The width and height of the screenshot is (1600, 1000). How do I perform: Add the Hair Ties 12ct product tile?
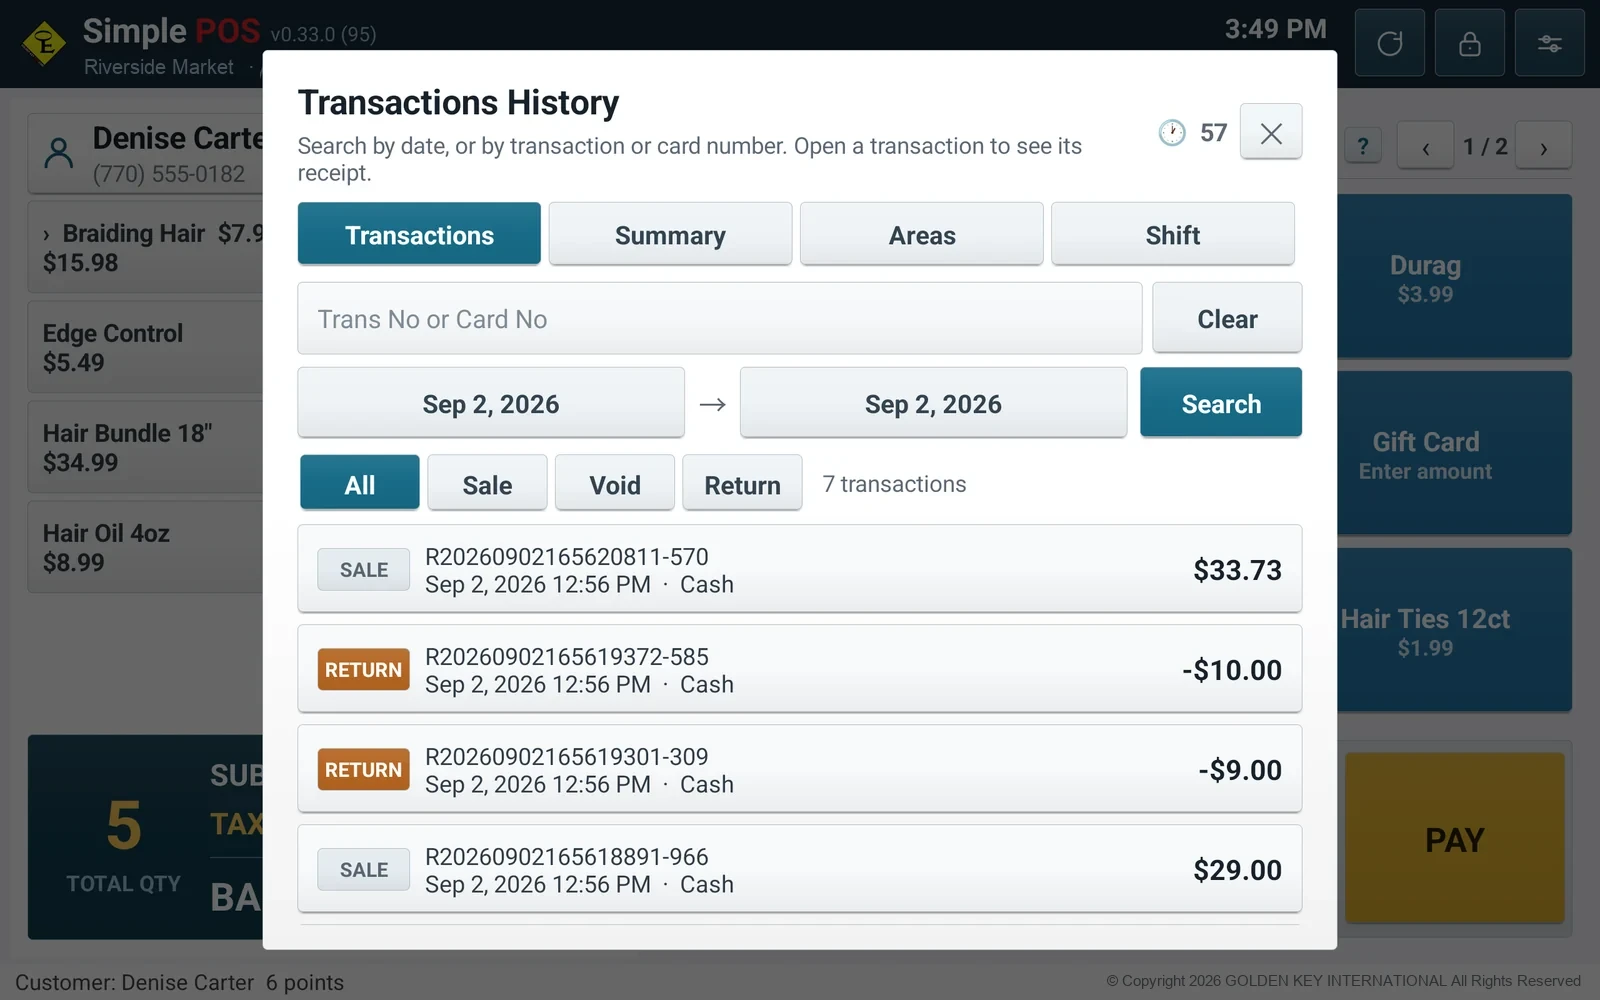pos(1454,631)
